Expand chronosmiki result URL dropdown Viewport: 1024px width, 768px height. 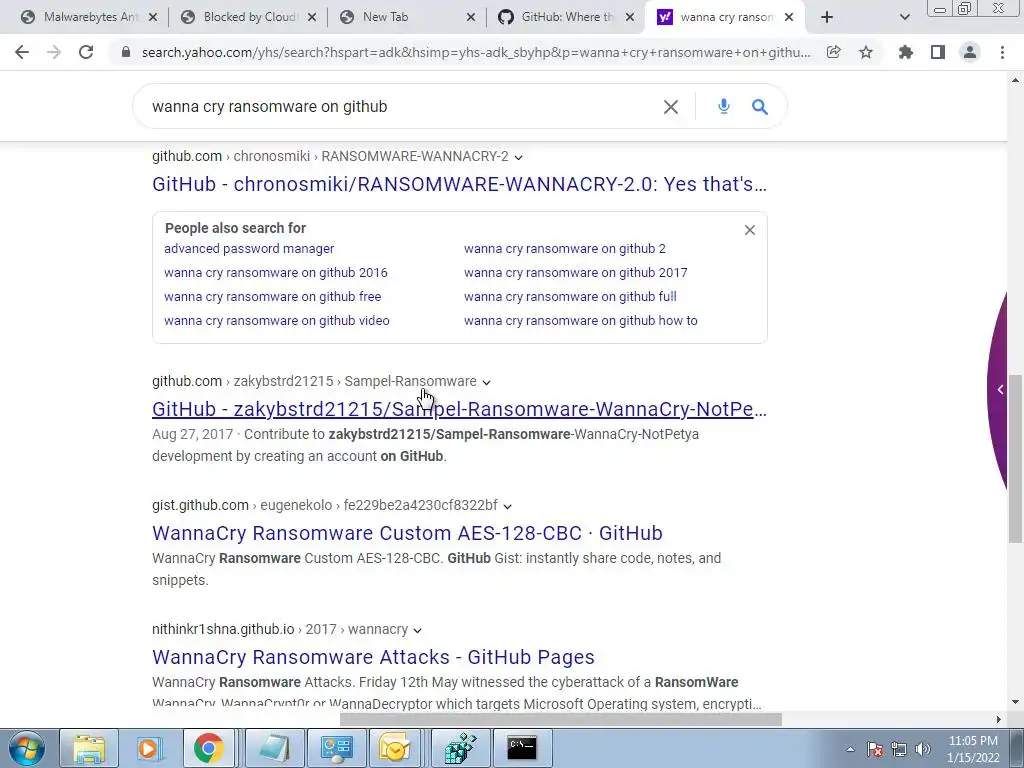(x=519, y=157)
